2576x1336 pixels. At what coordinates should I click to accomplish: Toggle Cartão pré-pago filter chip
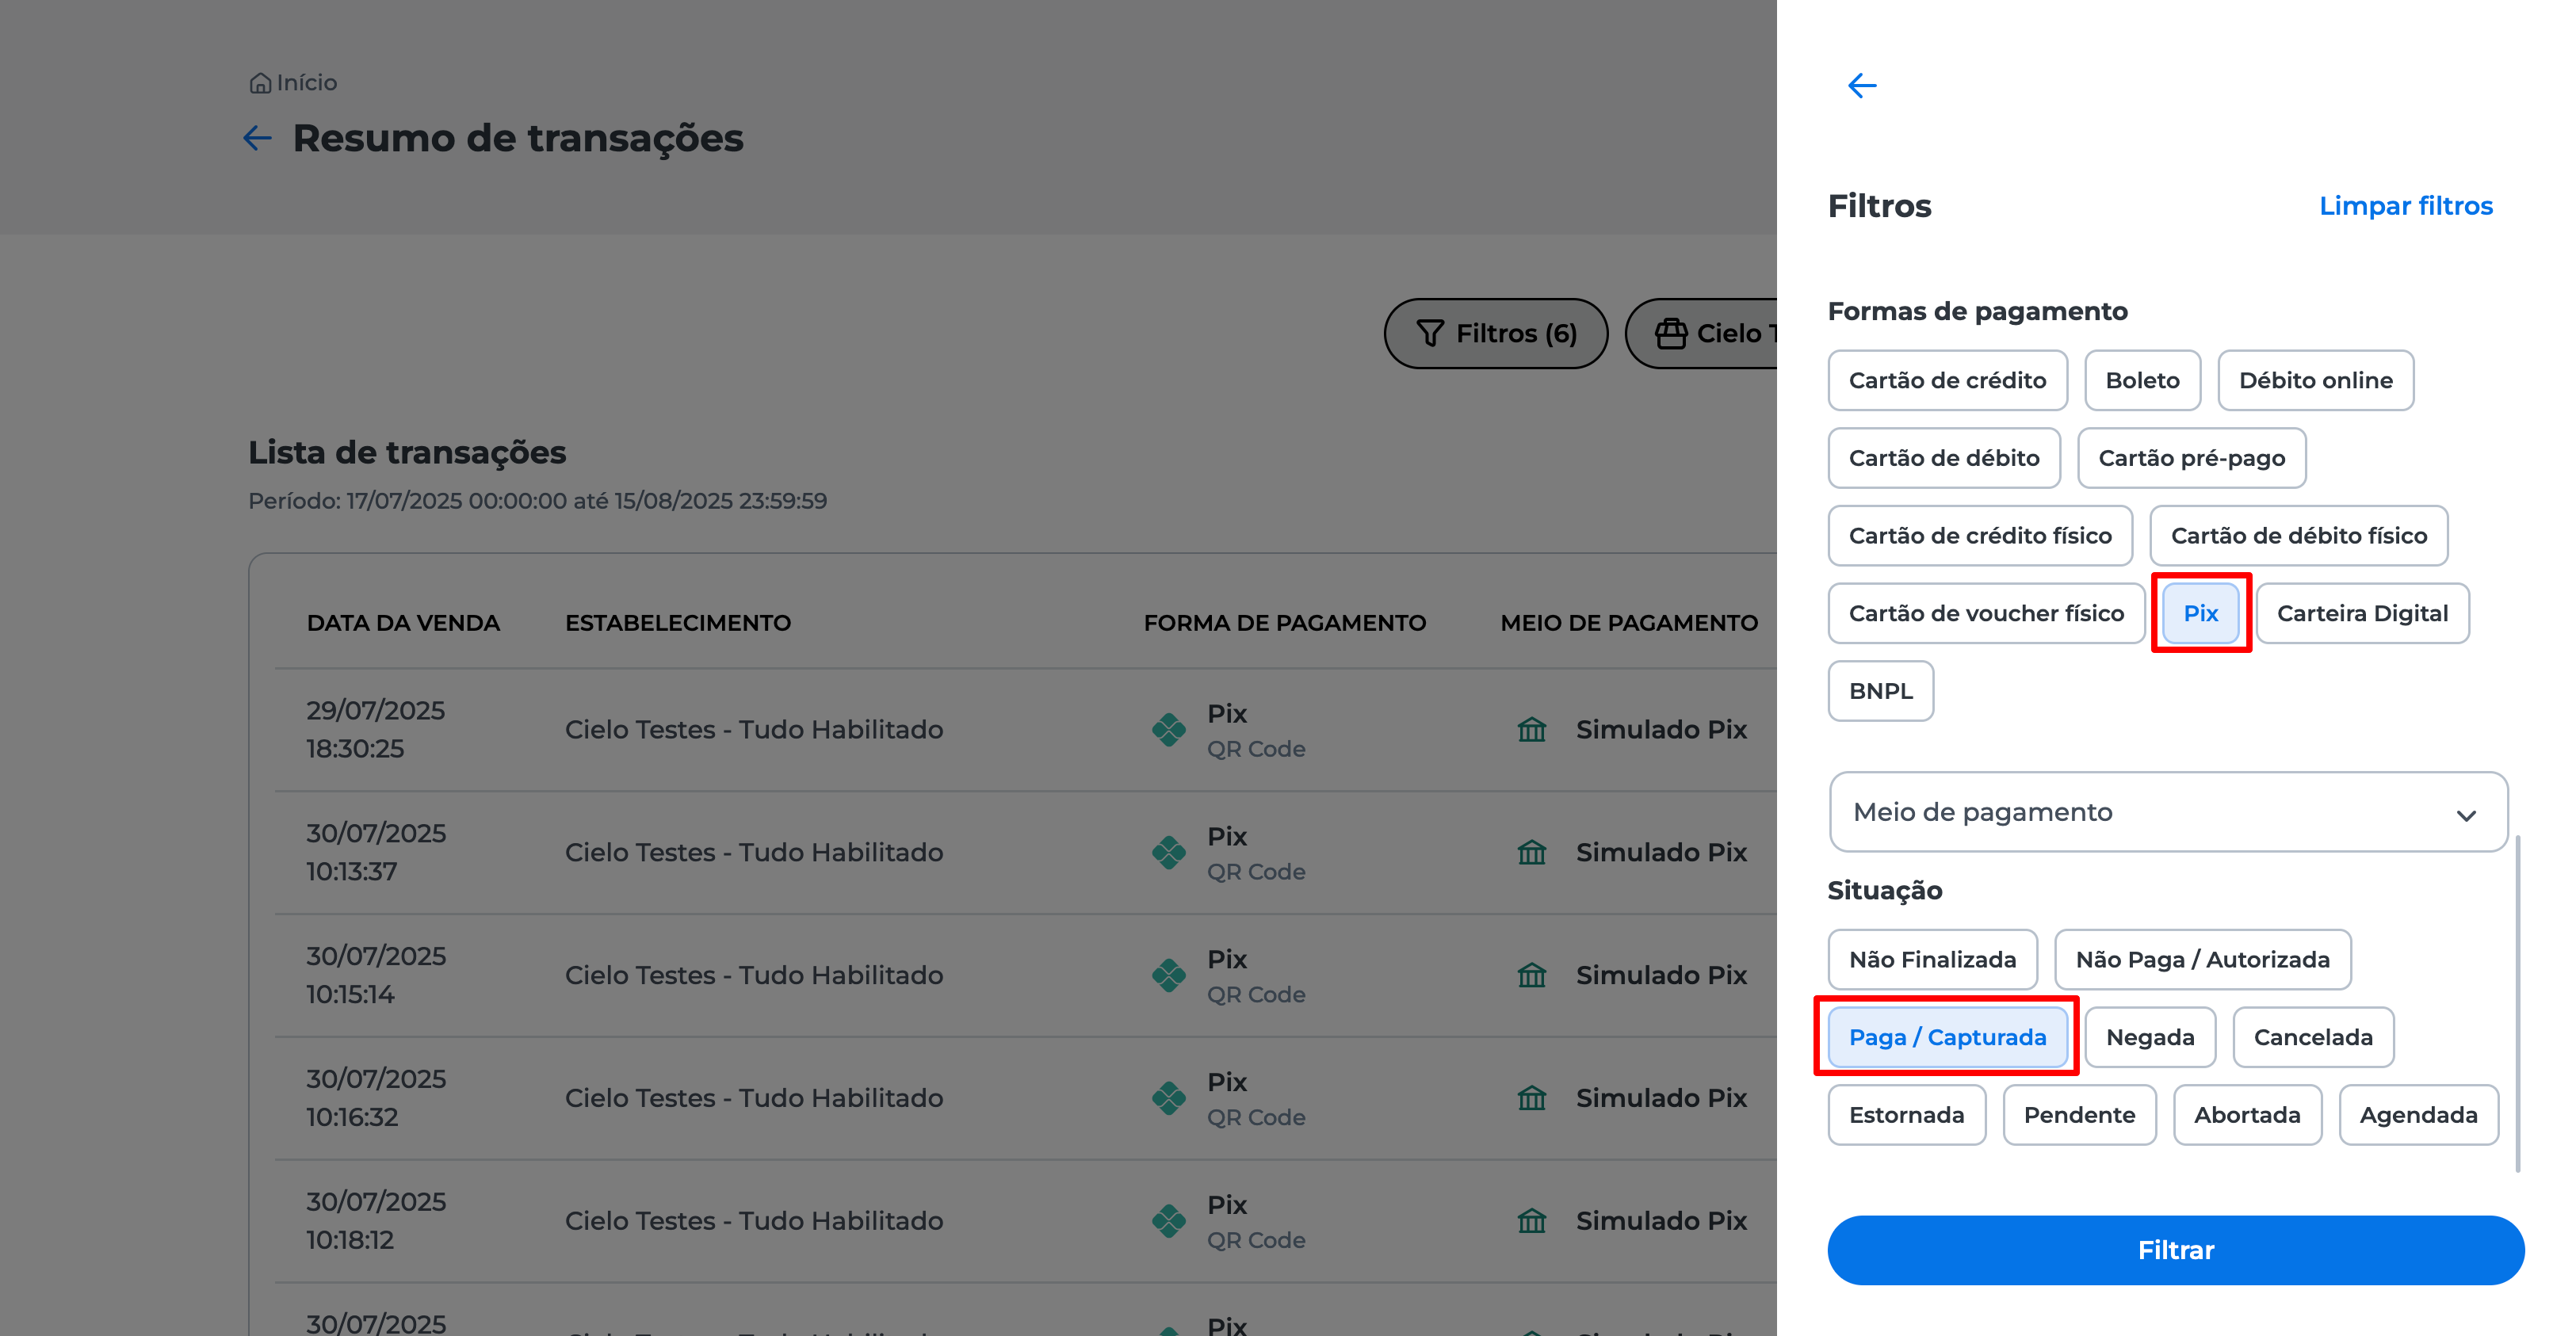pos(2191,458)
